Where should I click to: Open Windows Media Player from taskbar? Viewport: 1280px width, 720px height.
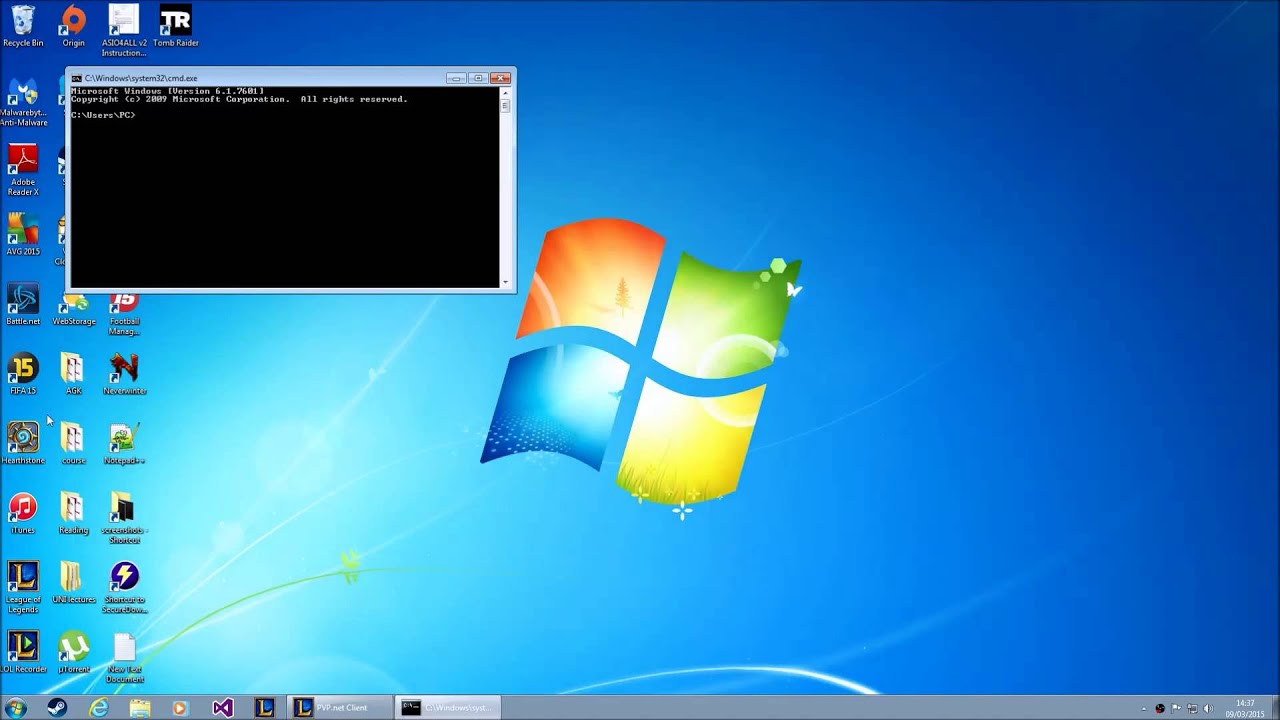click(x=180, y=708)
